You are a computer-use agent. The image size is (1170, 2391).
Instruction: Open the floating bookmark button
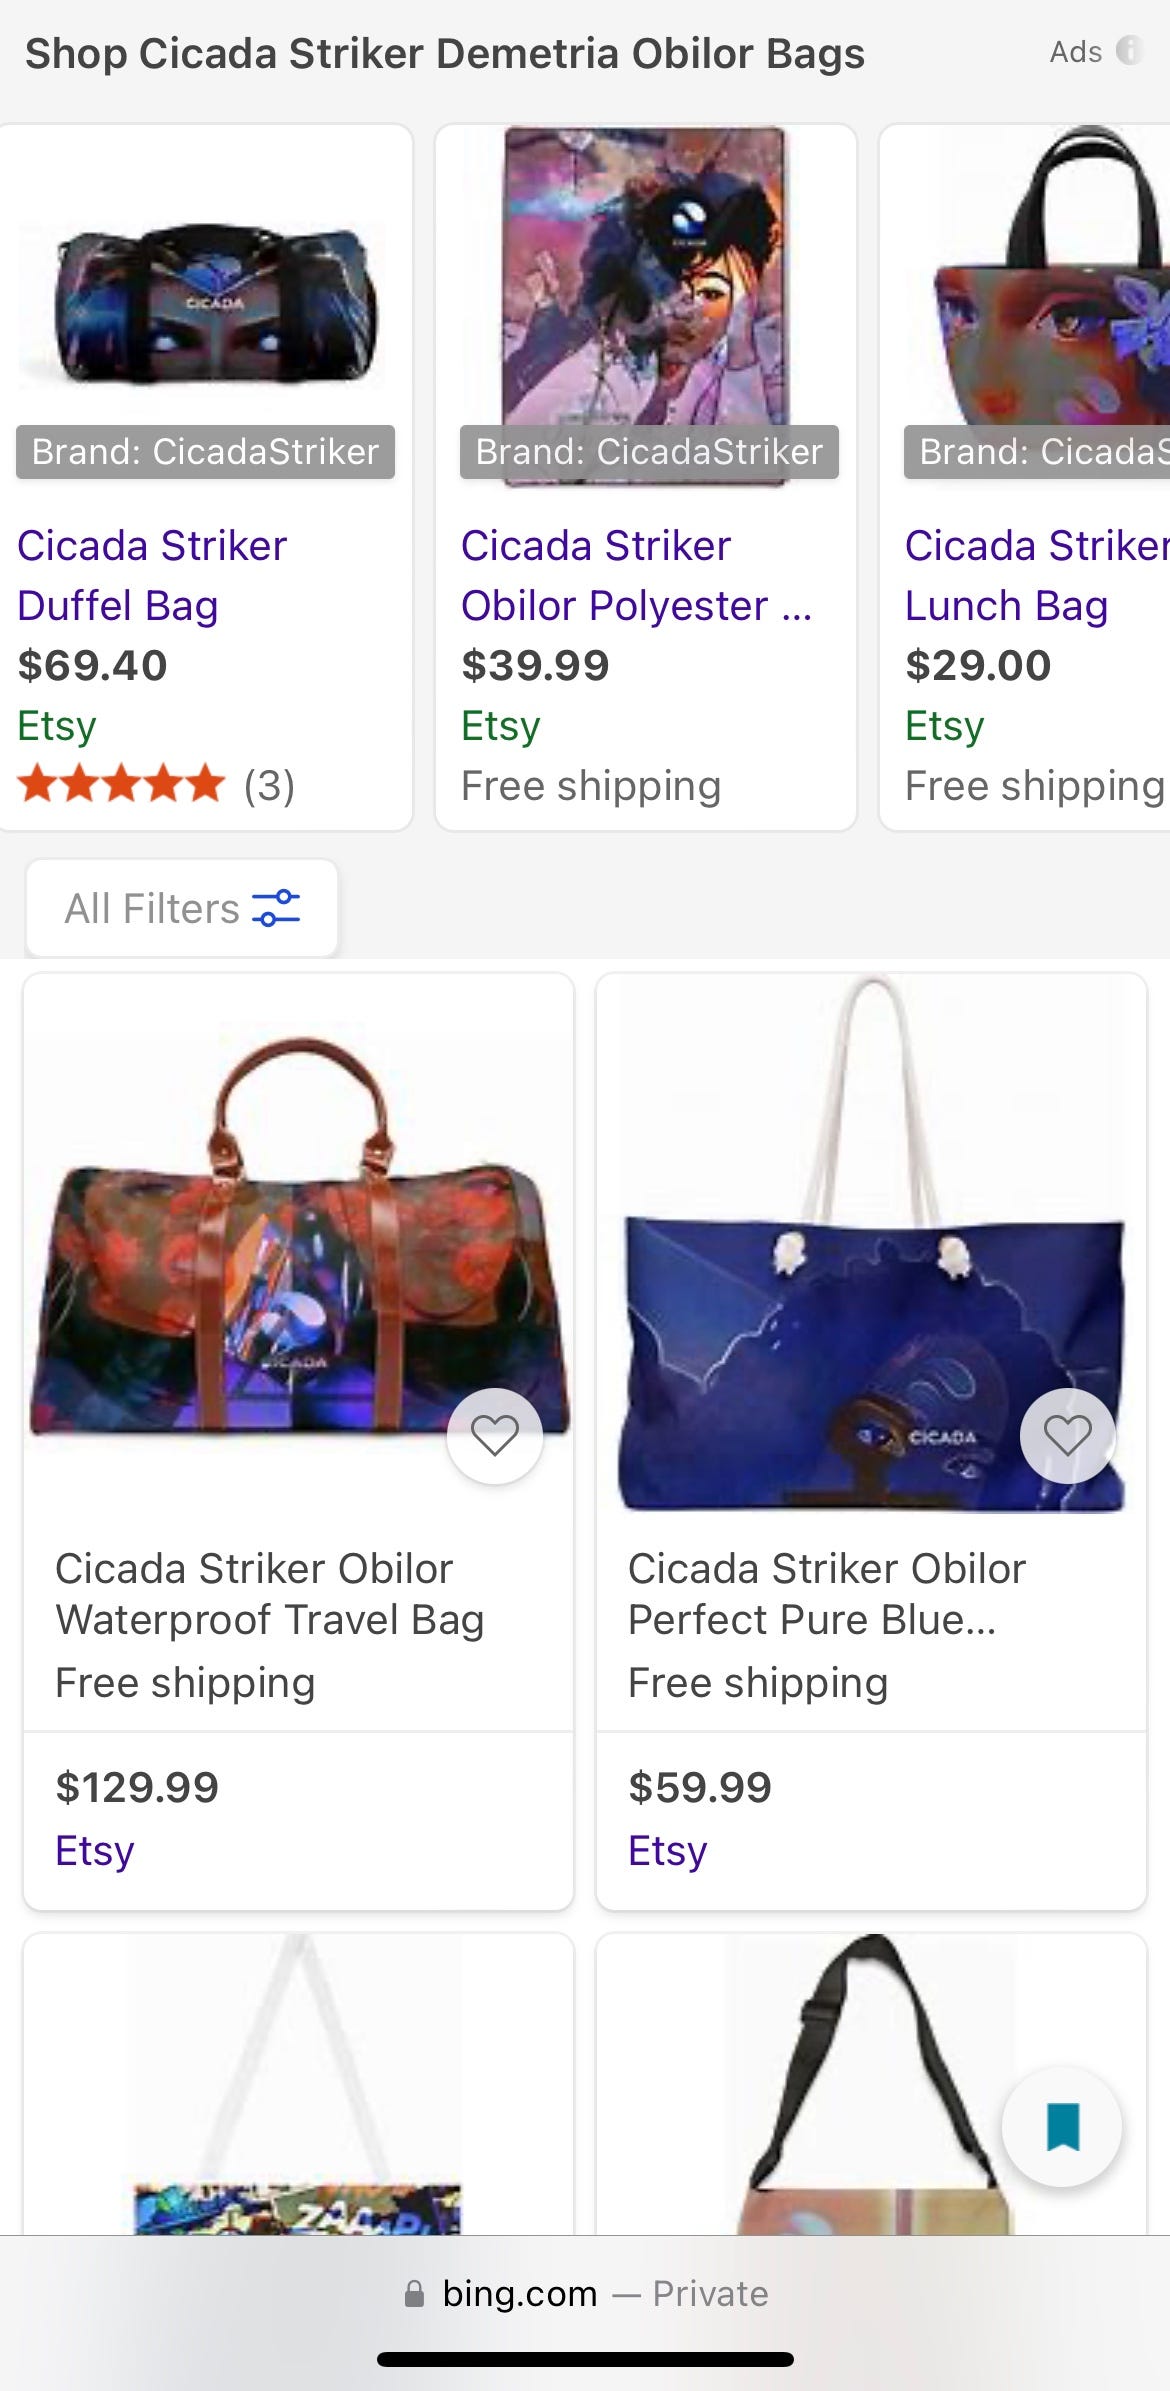point(1062,2126)
